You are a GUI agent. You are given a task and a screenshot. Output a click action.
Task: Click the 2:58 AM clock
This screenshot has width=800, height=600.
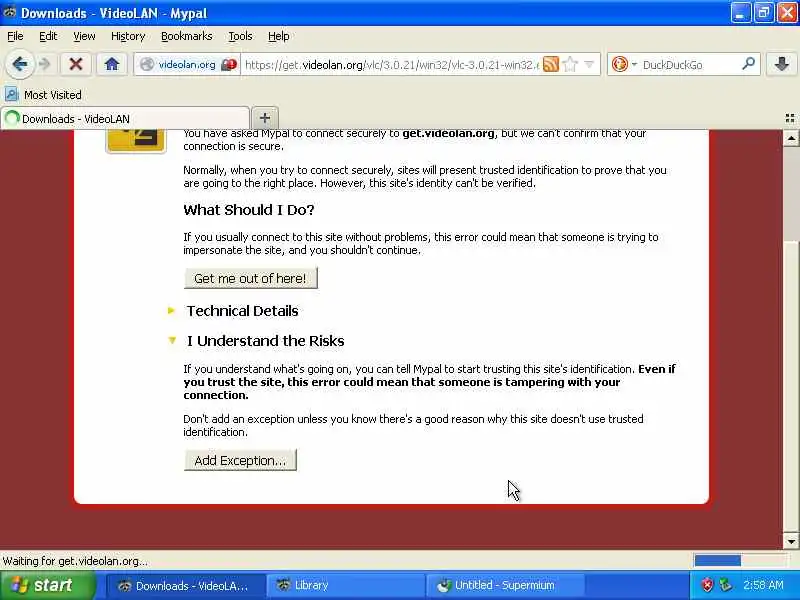click(763, 585)
